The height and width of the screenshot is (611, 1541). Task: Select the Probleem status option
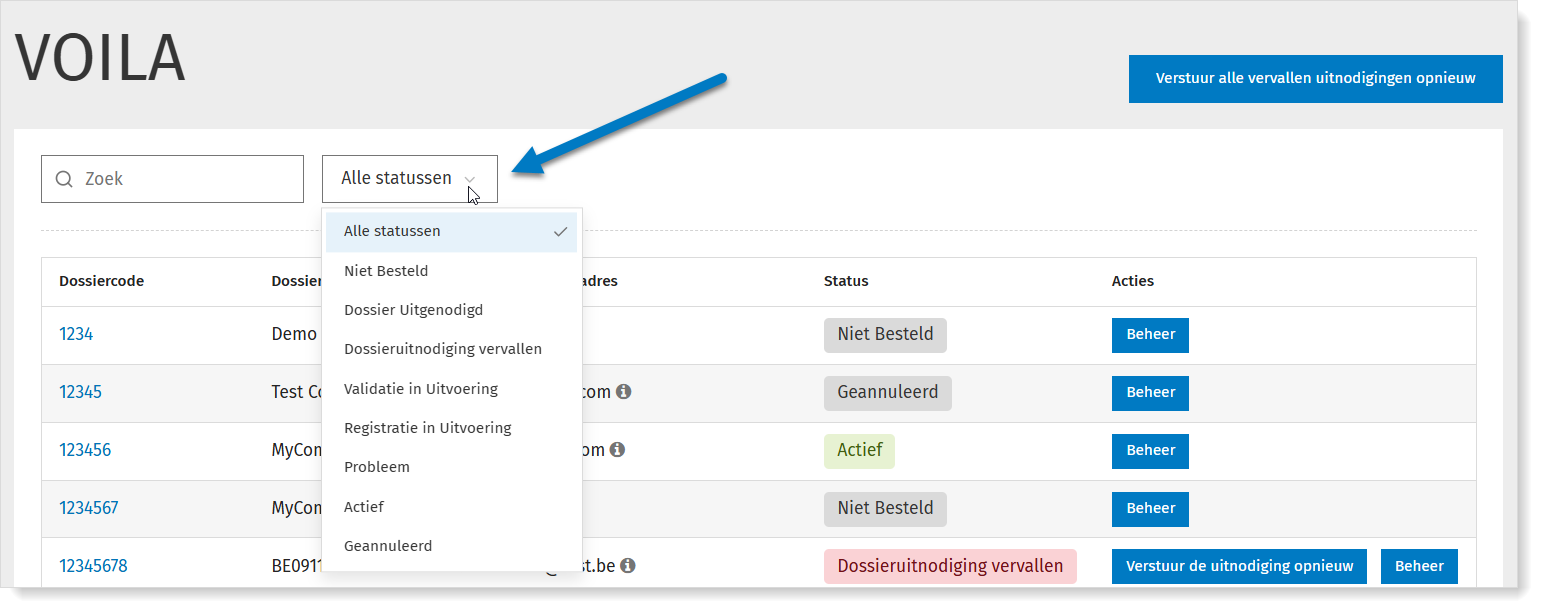tap(451, 467)
